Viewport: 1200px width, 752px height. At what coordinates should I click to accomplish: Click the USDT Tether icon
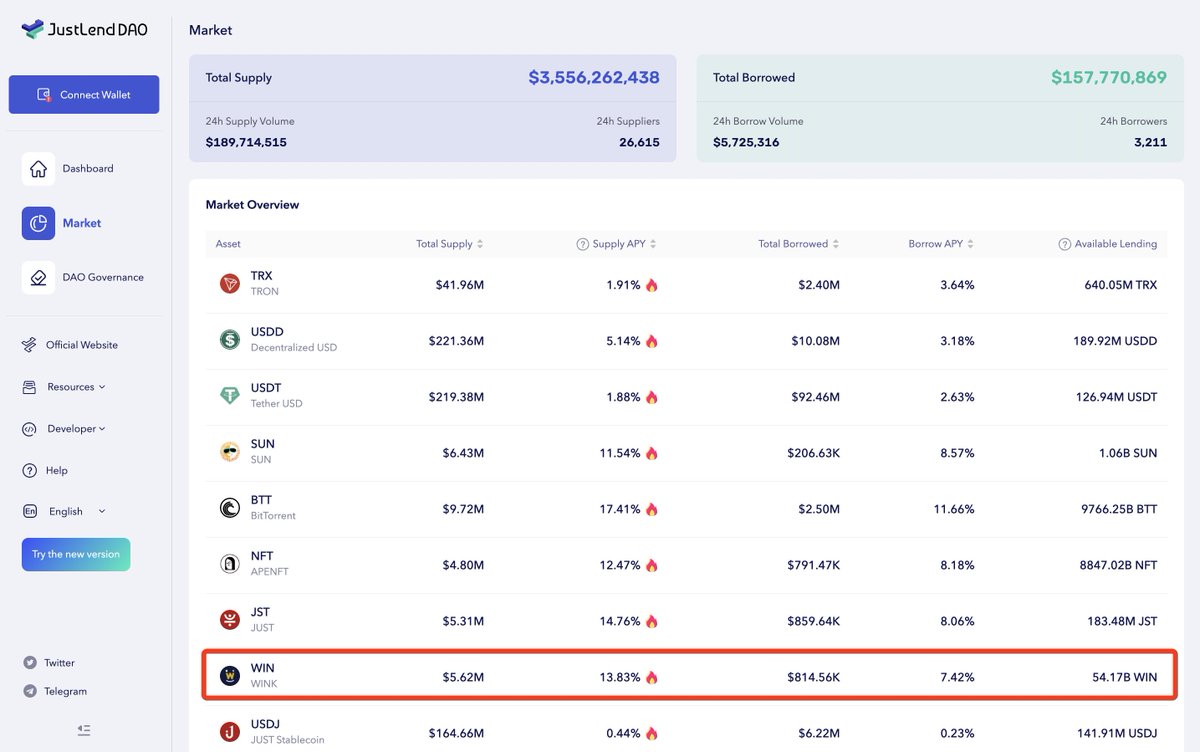coord(230,396)
